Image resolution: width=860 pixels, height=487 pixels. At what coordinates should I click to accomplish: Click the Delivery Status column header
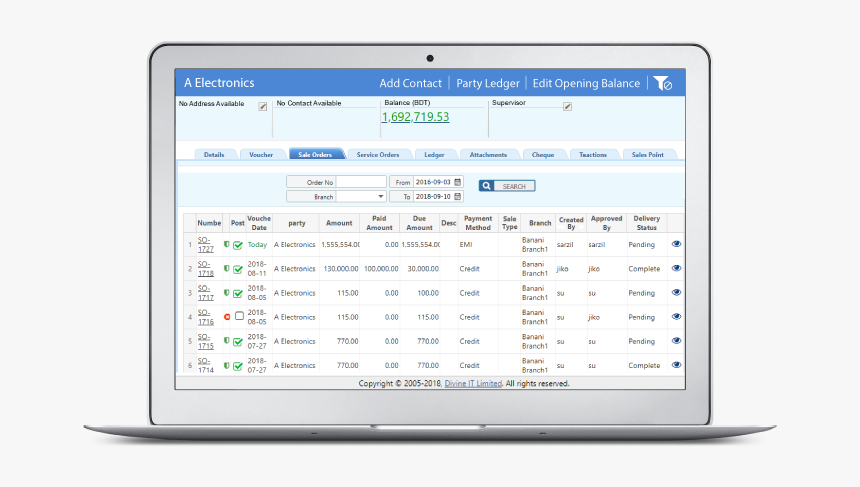pos(647,223)
